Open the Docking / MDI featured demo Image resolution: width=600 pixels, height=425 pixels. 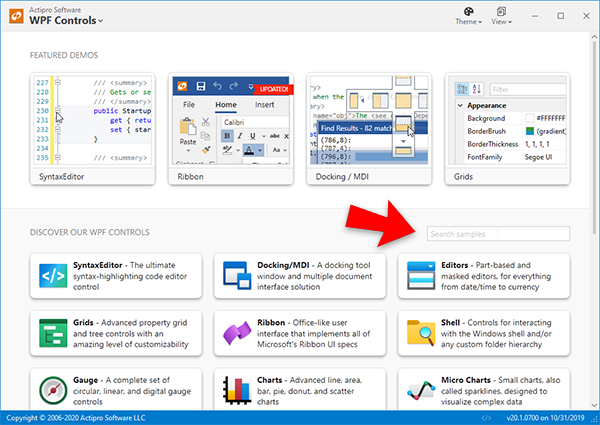tap(369, 129)
